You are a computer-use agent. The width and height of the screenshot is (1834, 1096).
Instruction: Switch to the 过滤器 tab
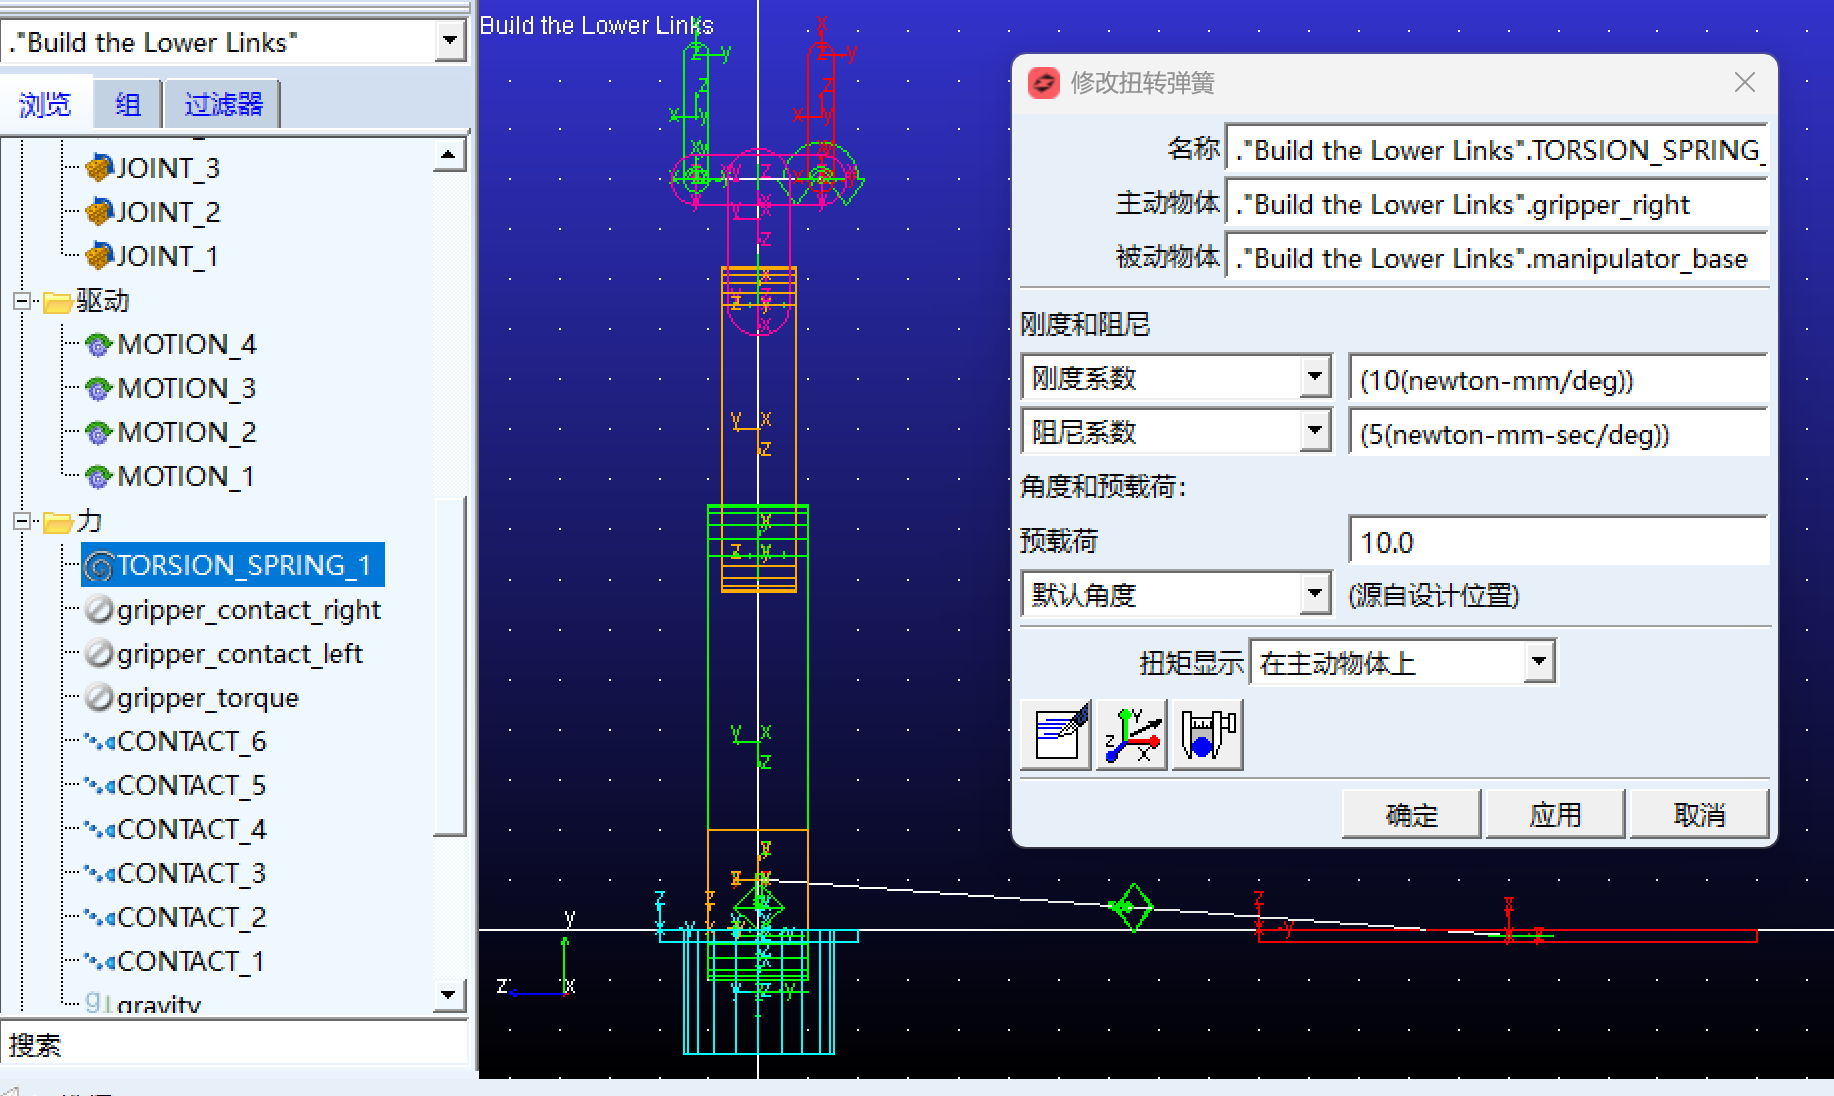coord(223,104)
